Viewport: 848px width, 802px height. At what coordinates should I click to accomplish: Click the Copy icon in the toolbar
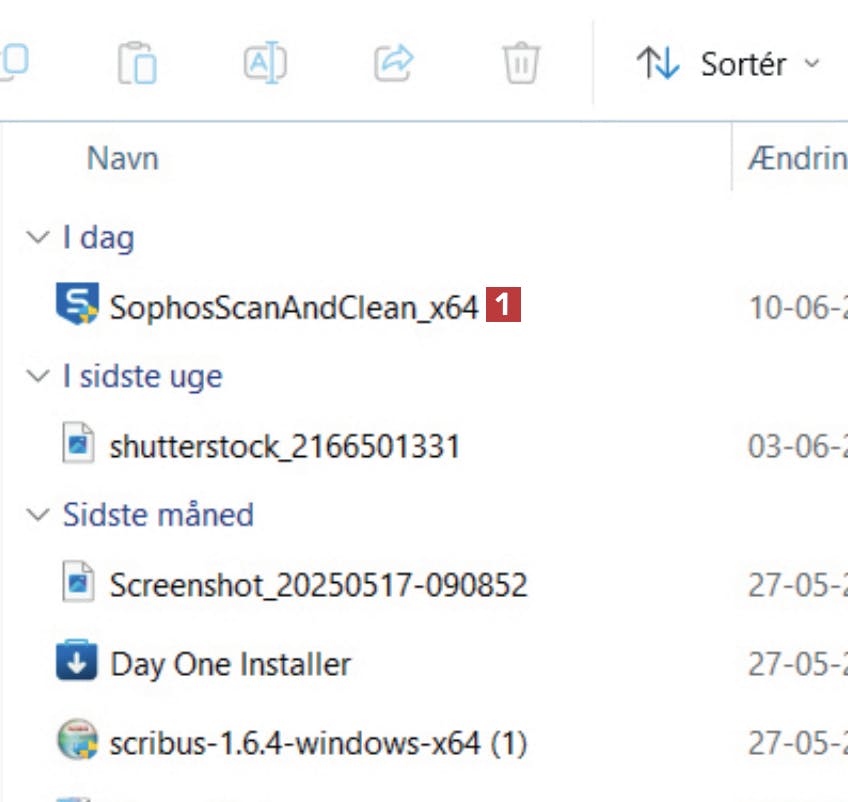[x=12, y=64]
